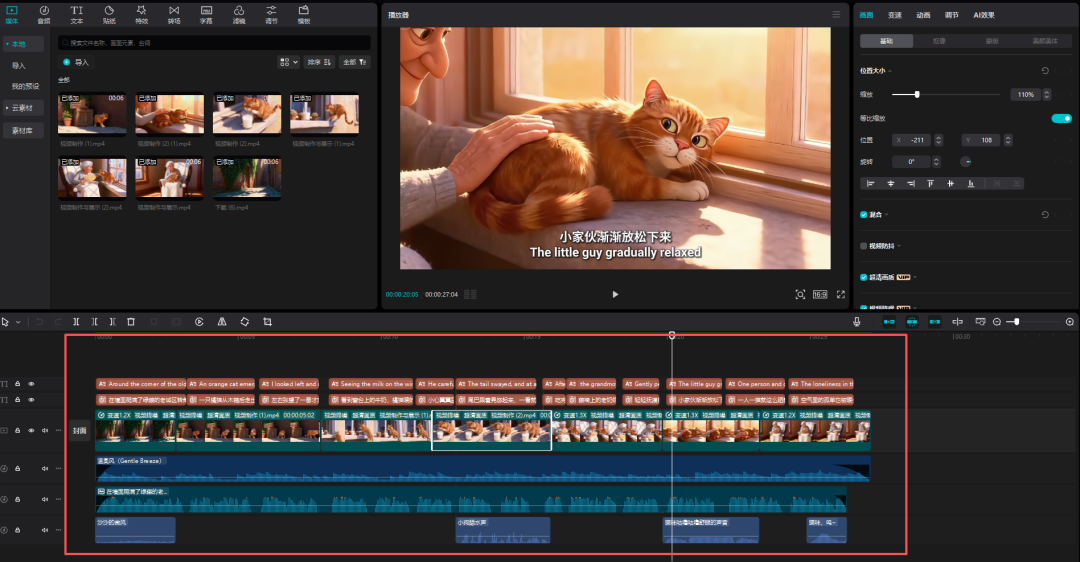This screenshot has width=1080, height=562.
Task: Select the Mask (蒙版) sub-tab
Action: click(992, 41)
